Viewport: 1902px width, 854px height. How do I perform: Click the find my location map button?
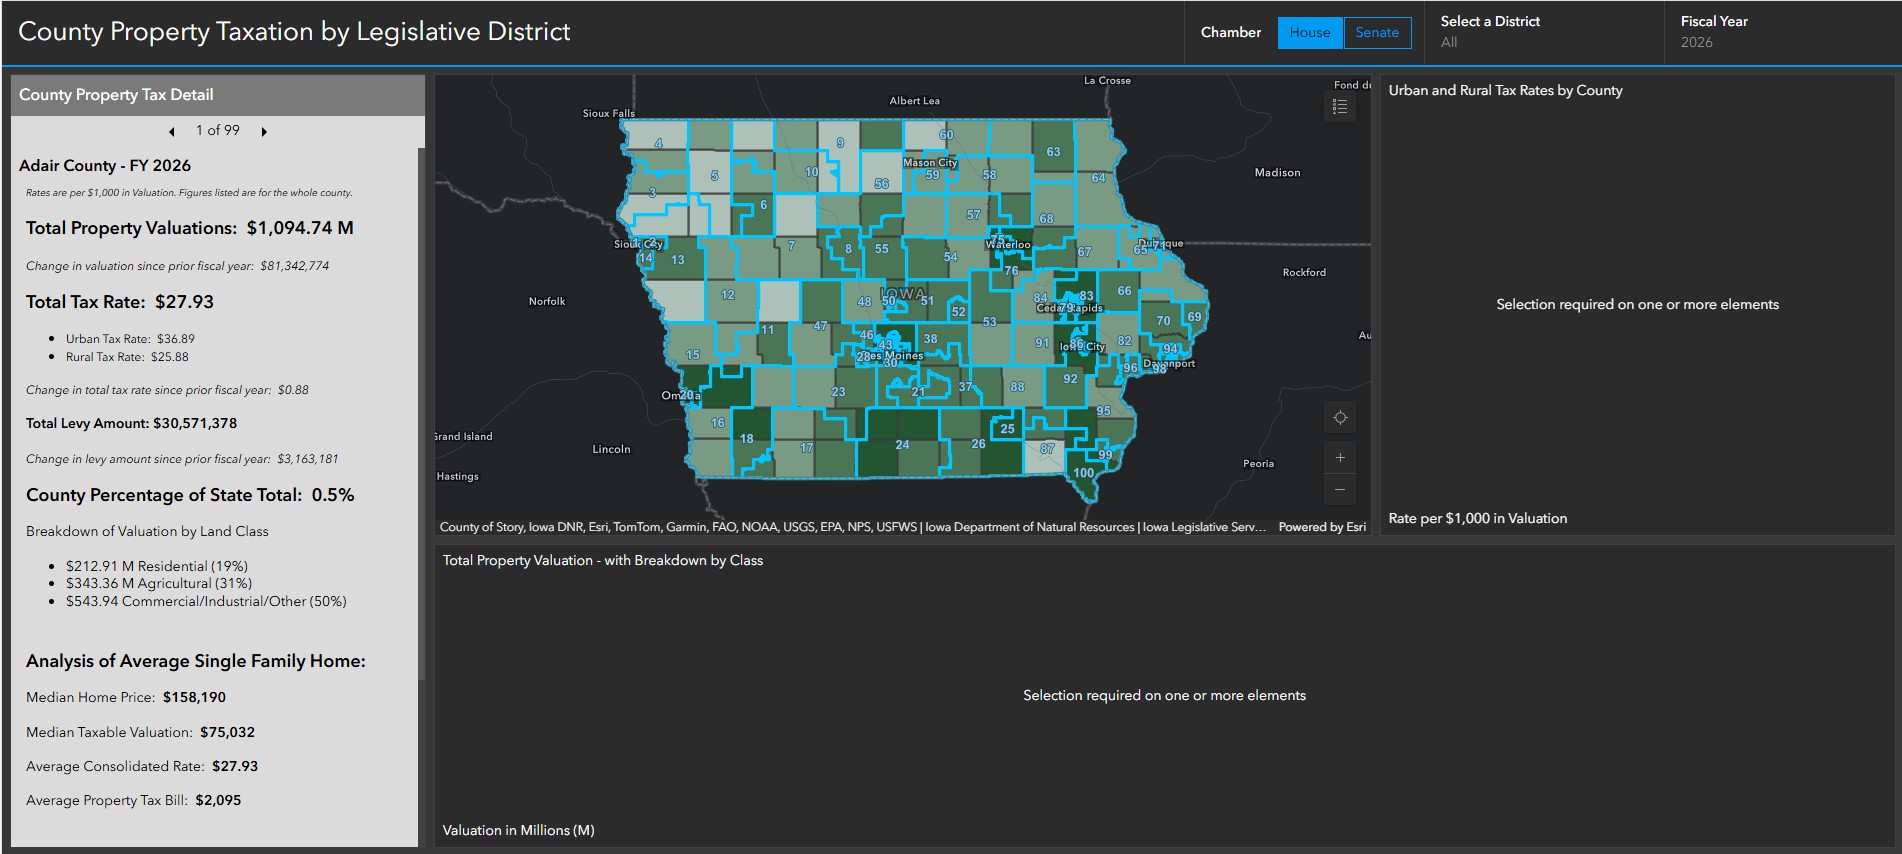click(1340, 418)
